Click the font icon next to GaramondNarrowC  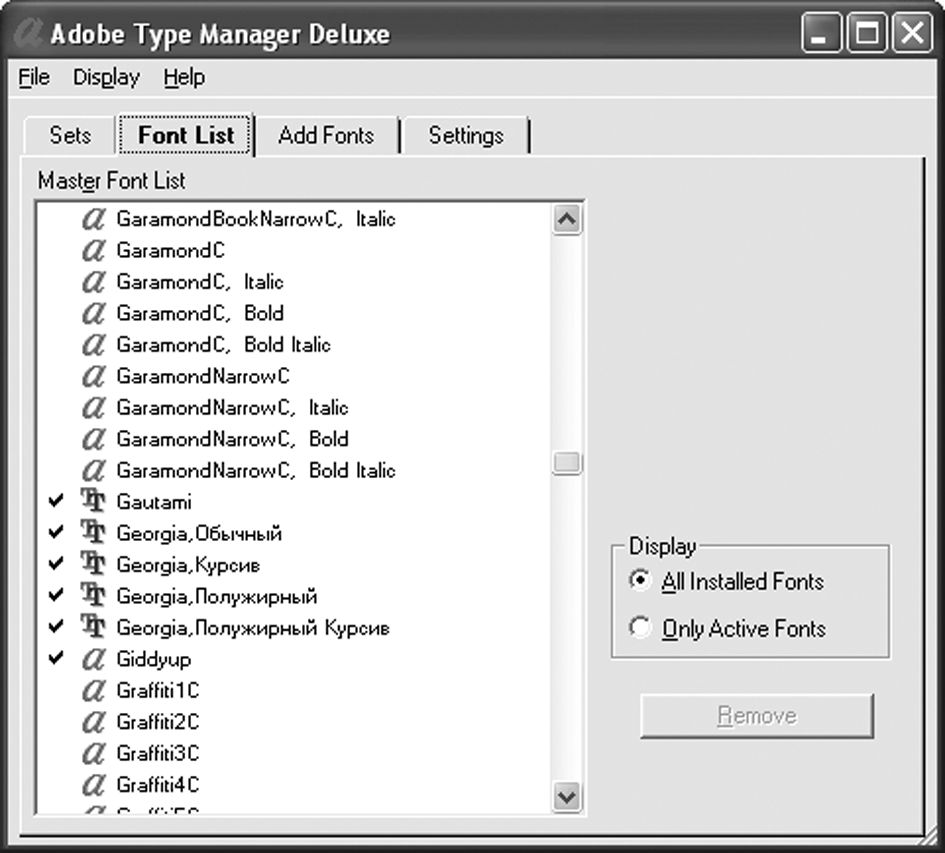pyautogui.click(x=93, y=376)
